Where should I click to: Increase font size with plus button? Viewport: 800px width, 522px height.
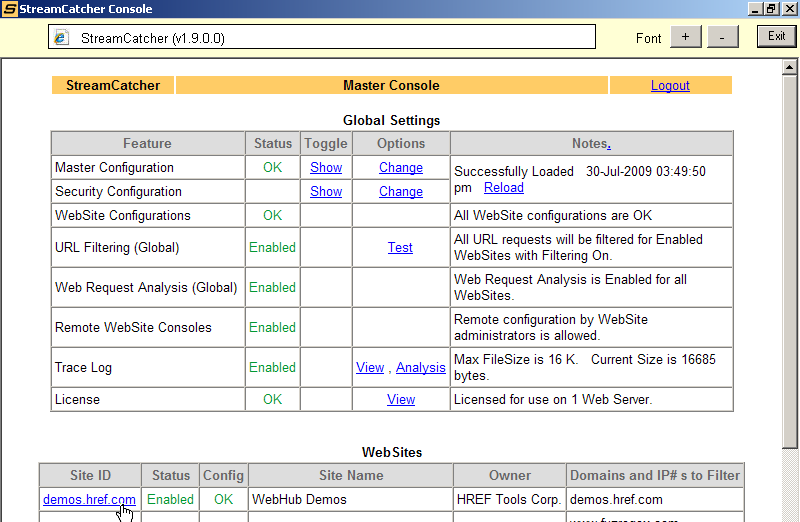pos(685,37)
